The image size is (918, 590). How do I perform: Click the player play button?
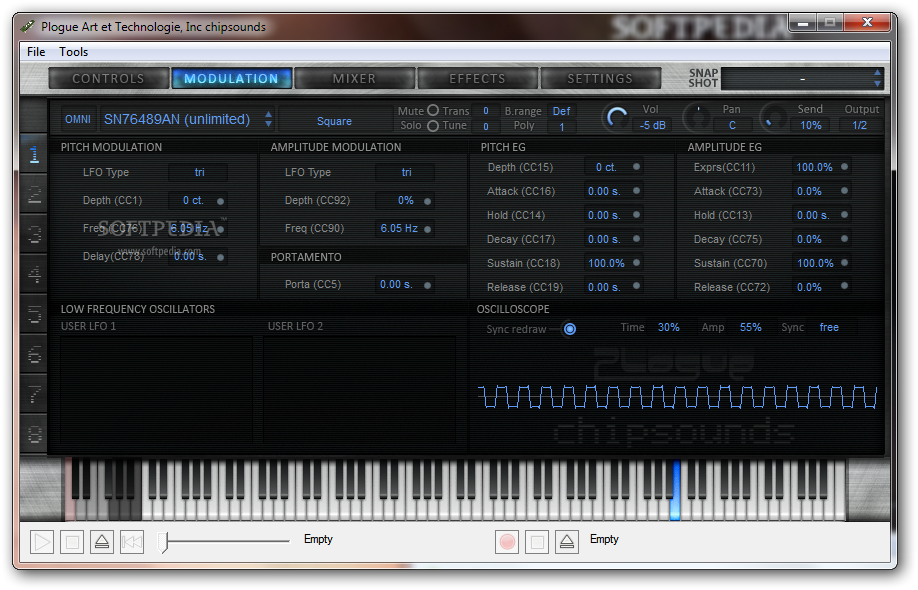point(42,542)
